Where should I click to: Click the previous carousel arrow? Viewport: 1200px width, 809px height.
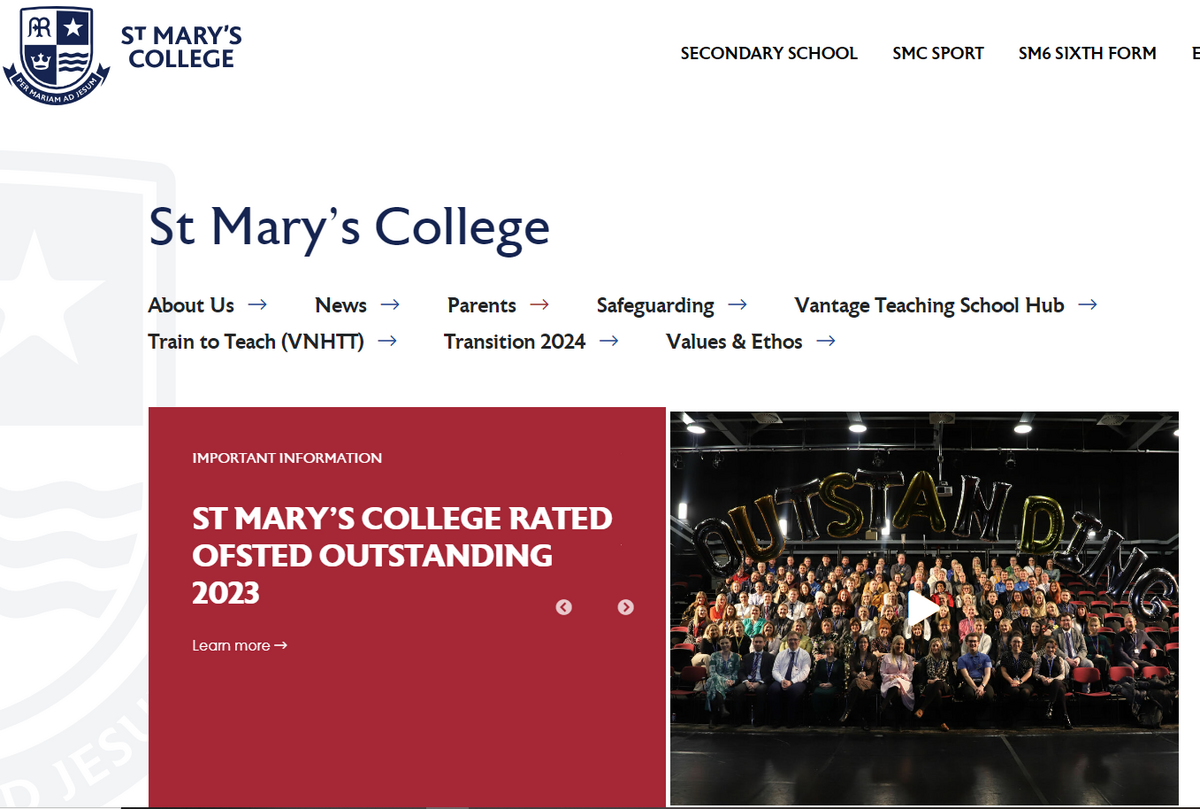[563, 607]
